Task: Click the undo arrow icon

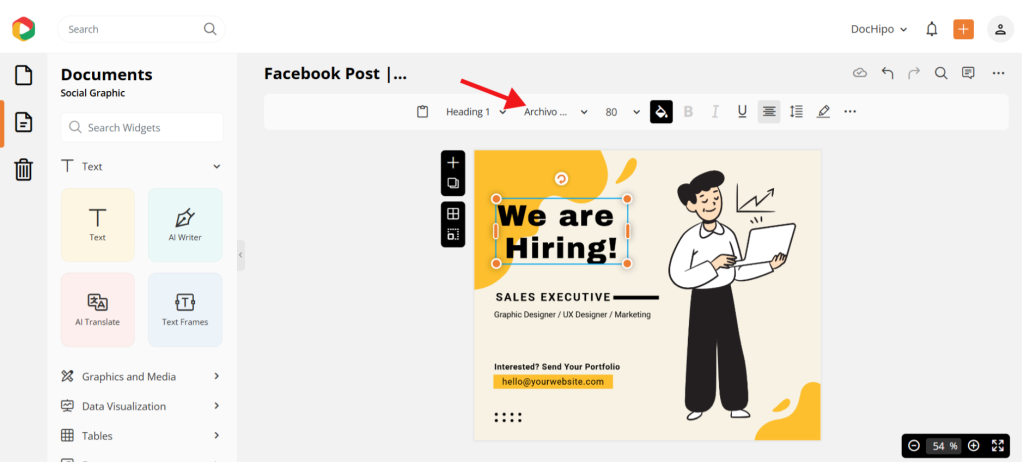Action: [887, 73]
